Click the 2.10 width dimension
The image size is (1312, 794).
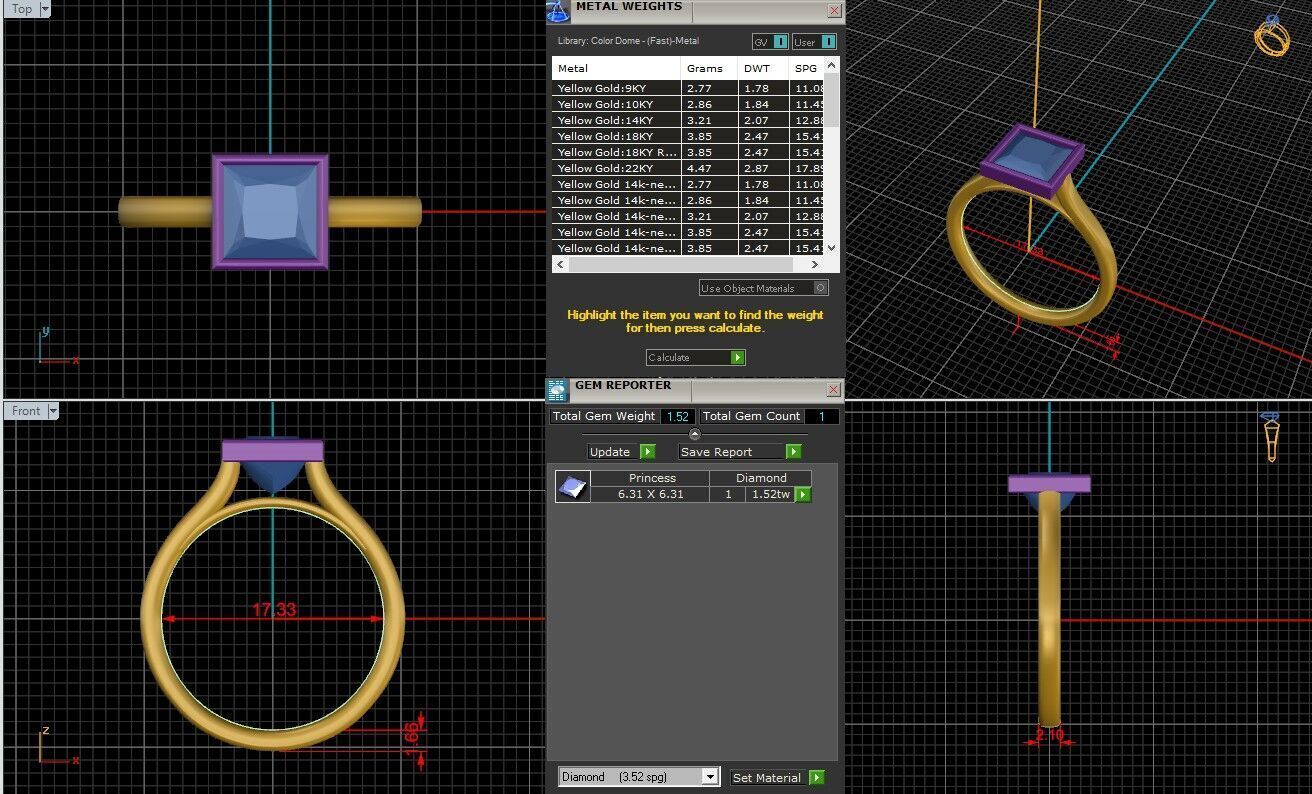1050,734
